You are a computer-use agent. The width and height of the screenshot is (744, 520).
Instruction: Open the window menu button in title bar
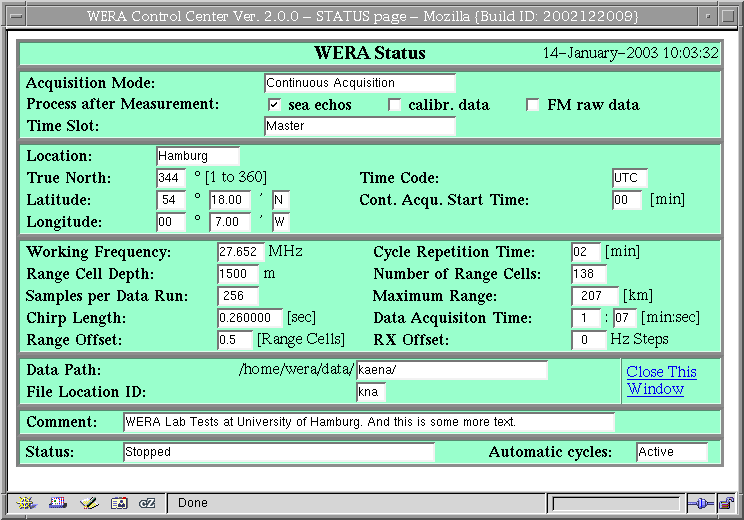[x=17, y=16]
